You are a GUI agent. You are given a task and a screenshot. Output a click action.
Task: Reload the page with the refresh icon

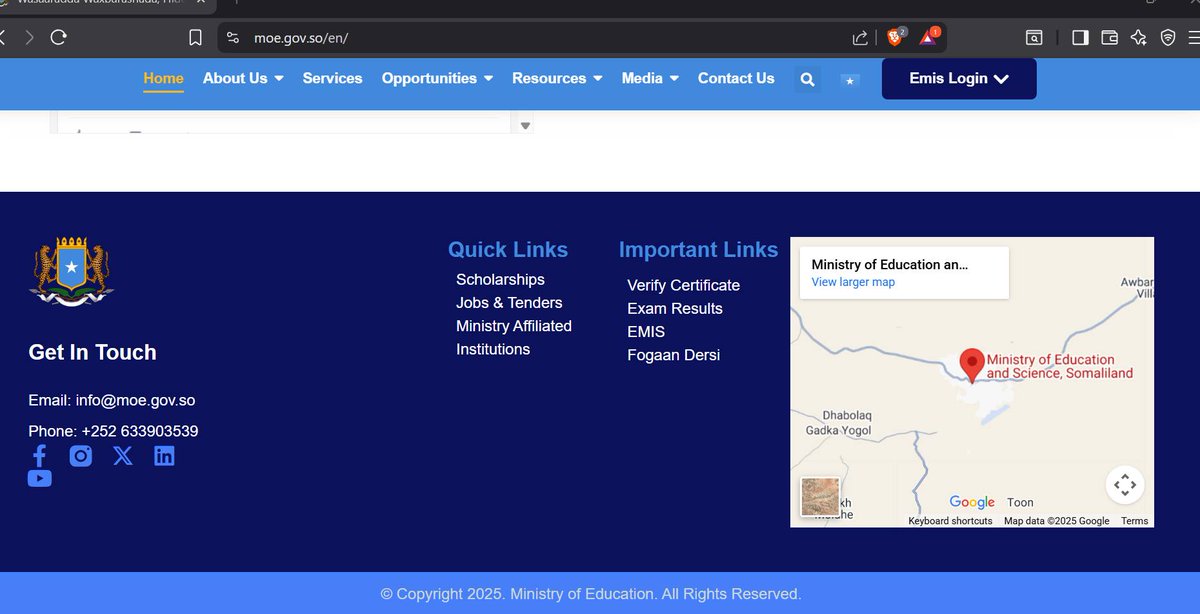pyautogui.click(x=58, y=38)
